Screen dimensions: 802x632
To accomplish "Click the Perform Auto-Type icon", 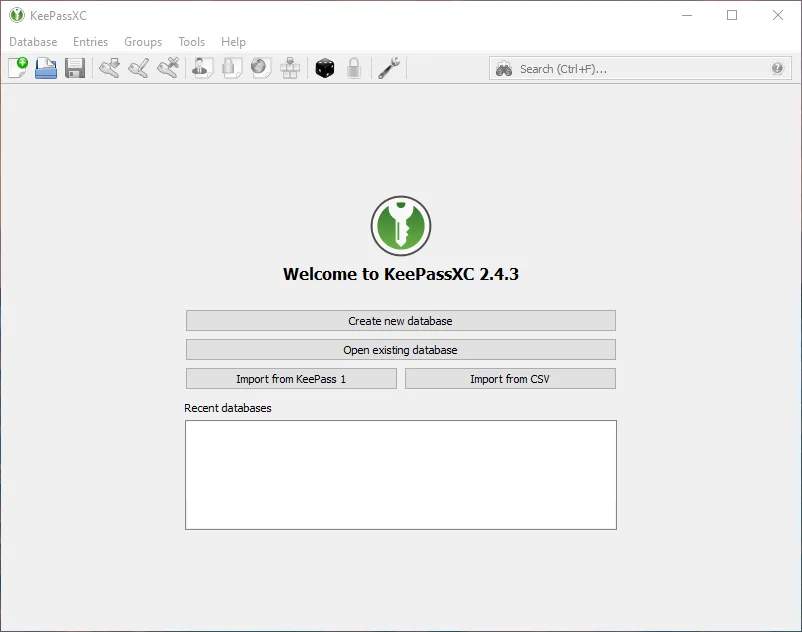I will [x=290, y=68].
